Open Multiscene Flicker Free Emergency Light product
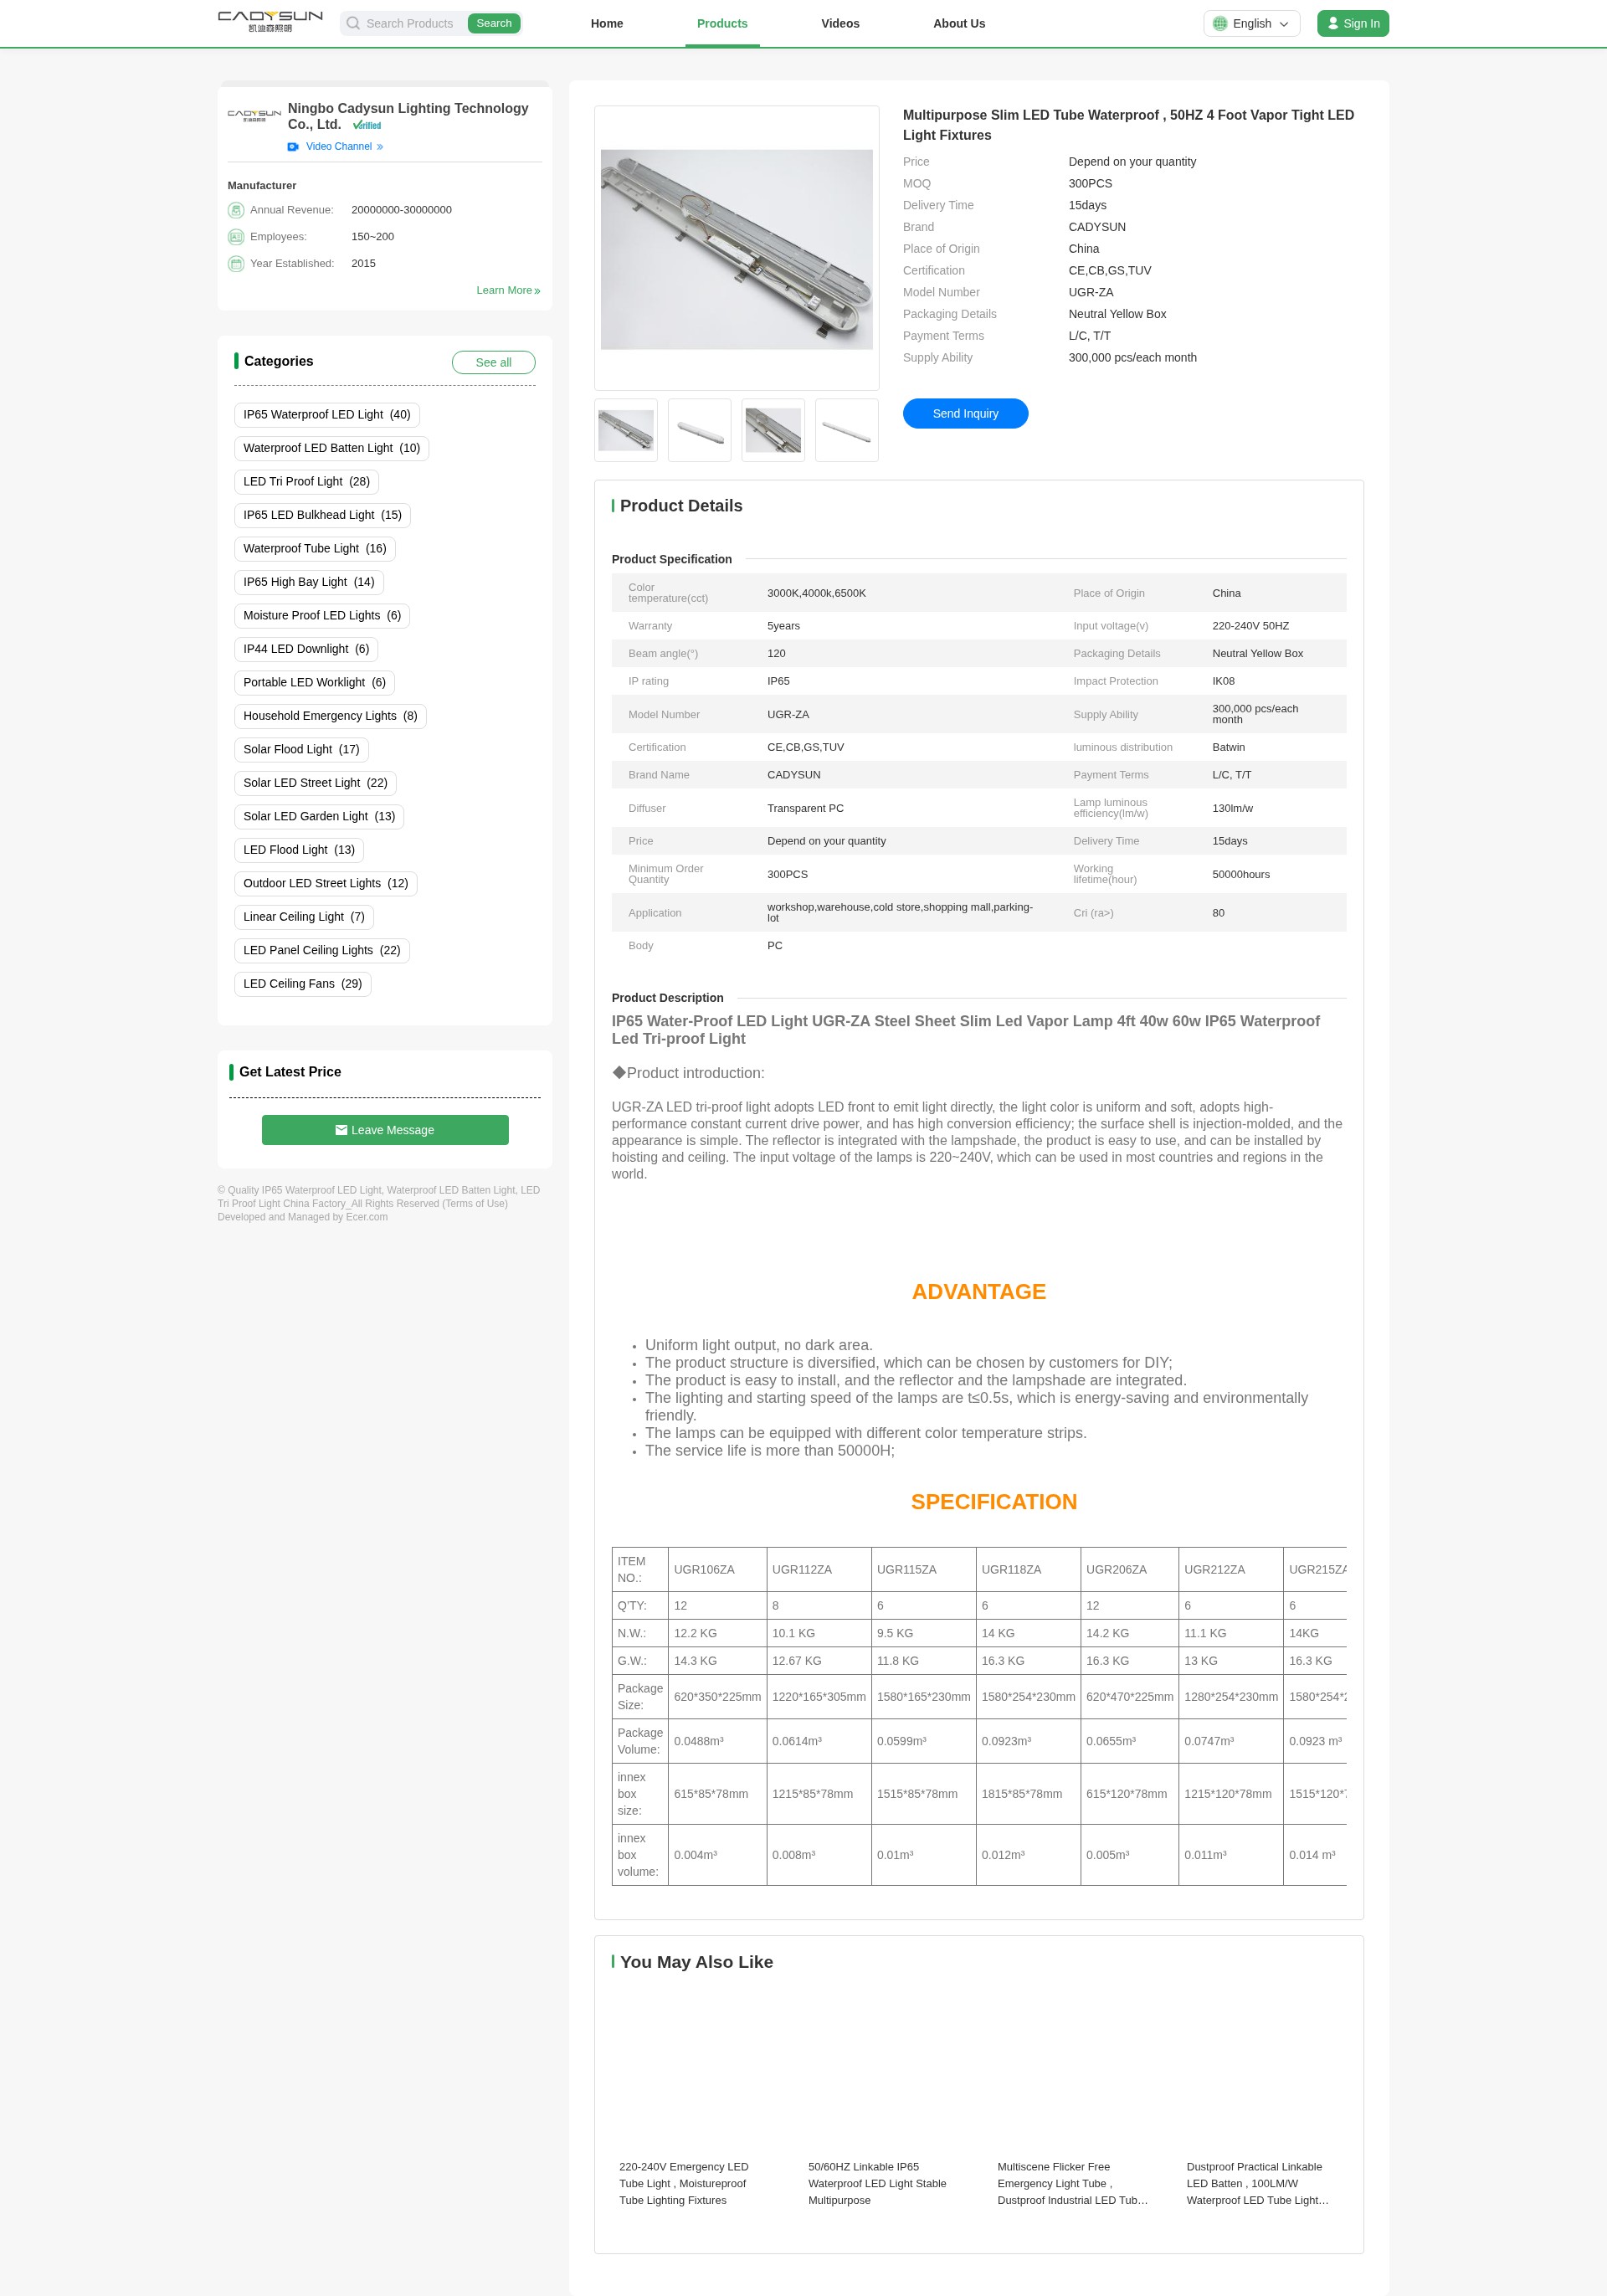Screen dimensions: 1607x2296 click(x=1072, y=2184)
